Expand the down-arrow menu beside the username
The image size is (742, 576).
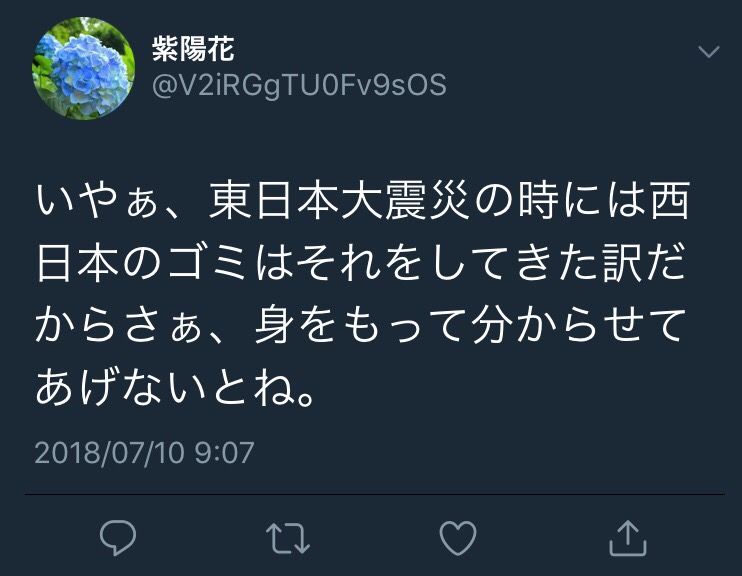tap(709, 51)
